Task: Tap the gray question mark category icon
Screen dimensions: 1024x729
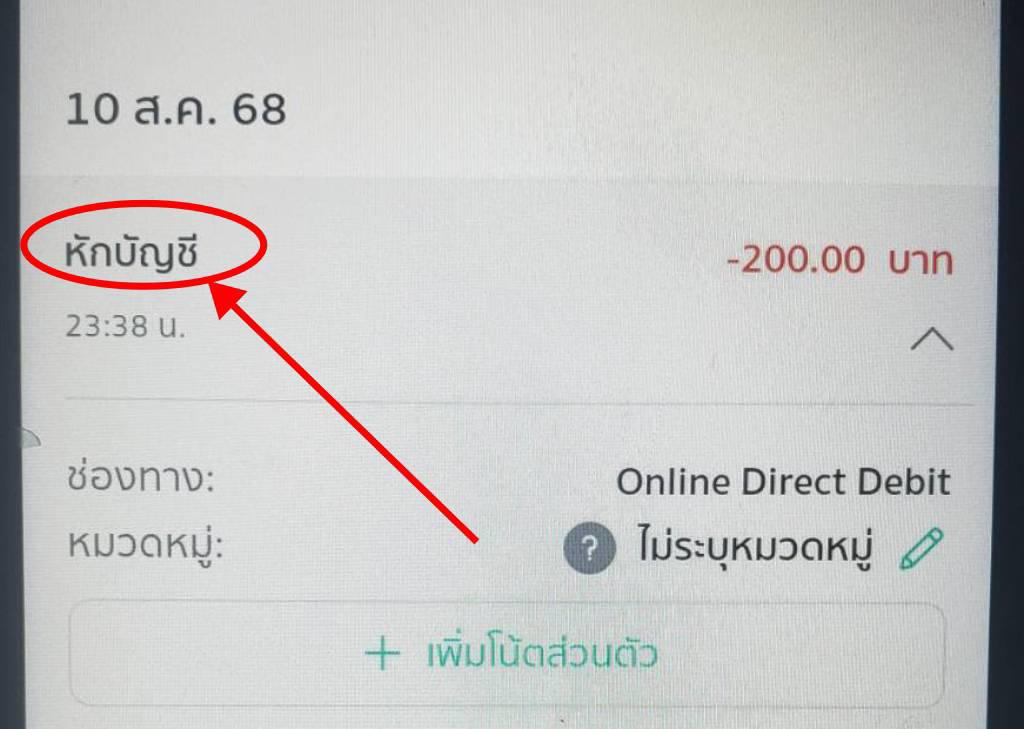Action: pos(589,548)
